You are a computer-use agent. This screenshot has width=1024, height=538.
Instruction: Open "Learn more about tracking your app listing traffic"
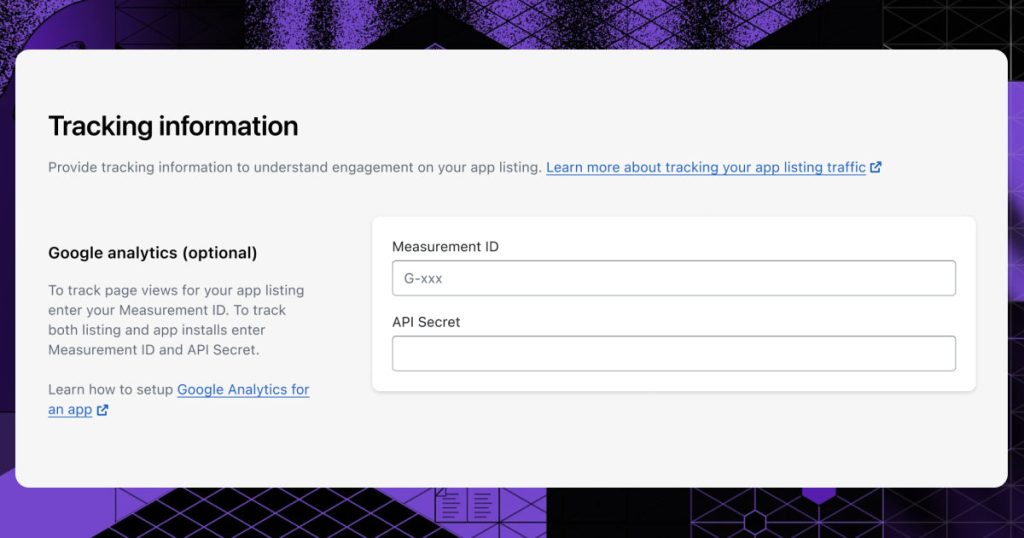(x=706, y=167)
